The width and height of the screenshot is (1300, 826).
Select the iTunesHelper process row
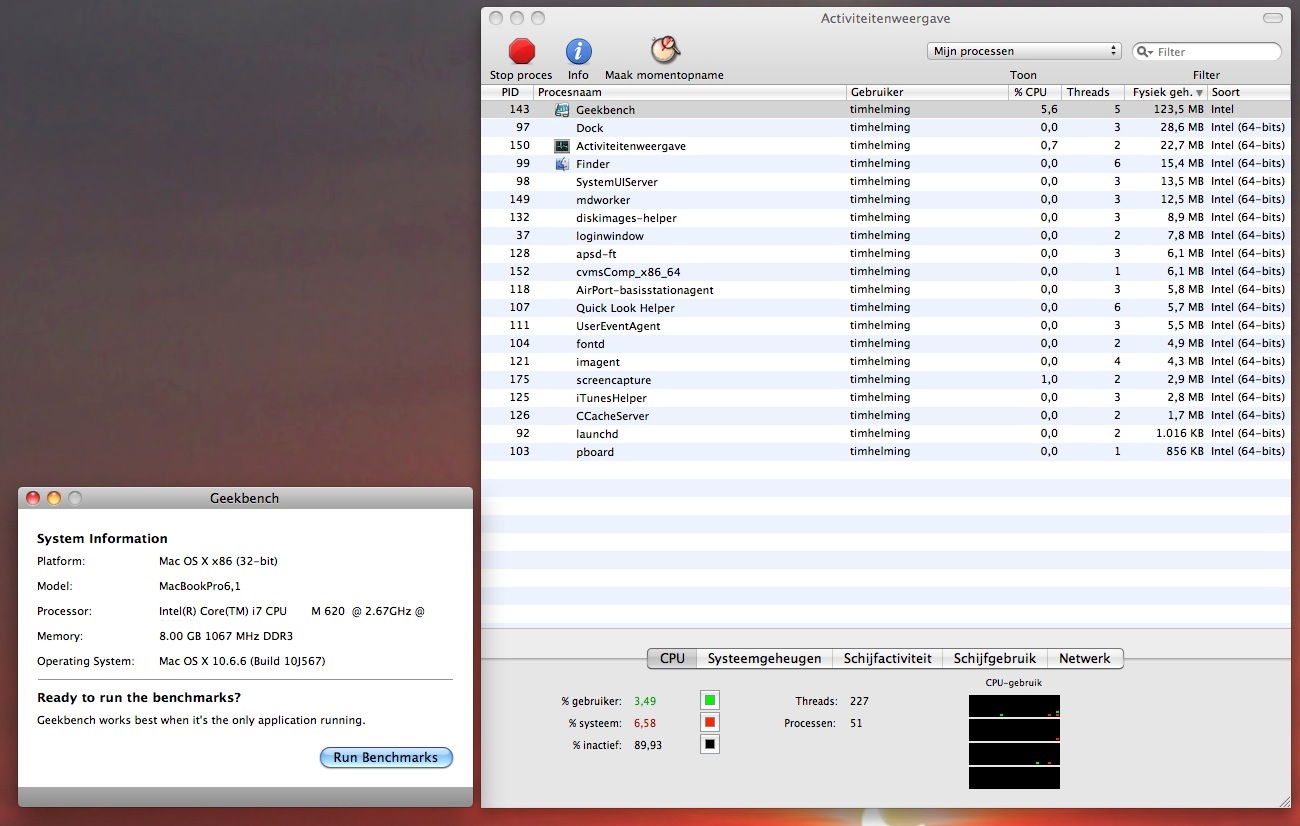tap(886, 398)
